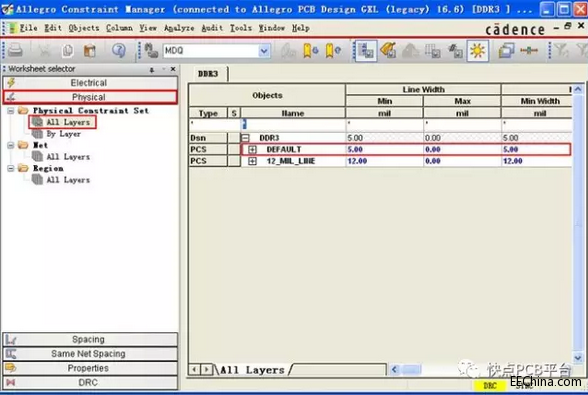This screenshot has width=588, height=395.
Task: Click the yellow tag toolbar icon
Action: pos(388,50)
